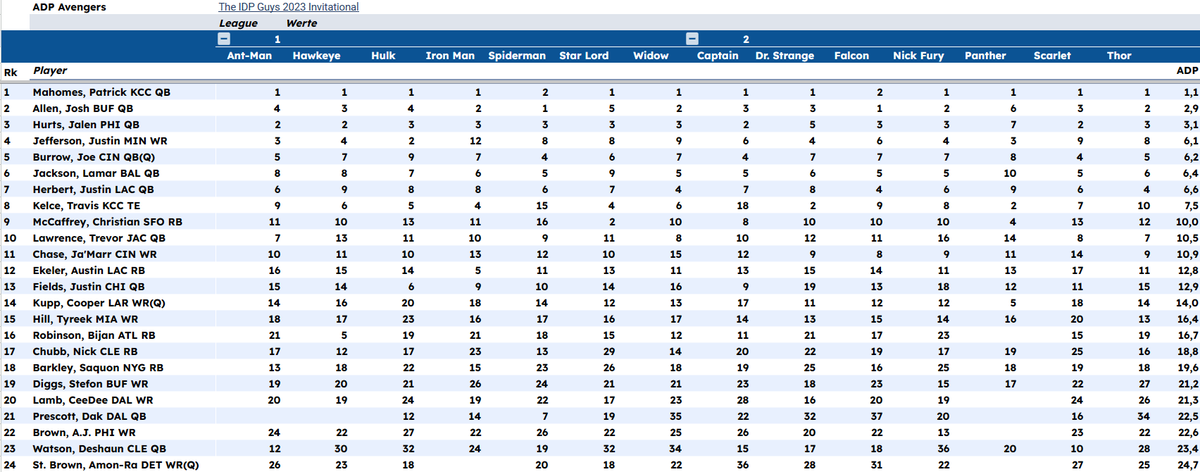This screenshot has height=472, width=1200.
Task: Select the Nick Fury column header
Action: pyautogui.click(x=918, y=56)
